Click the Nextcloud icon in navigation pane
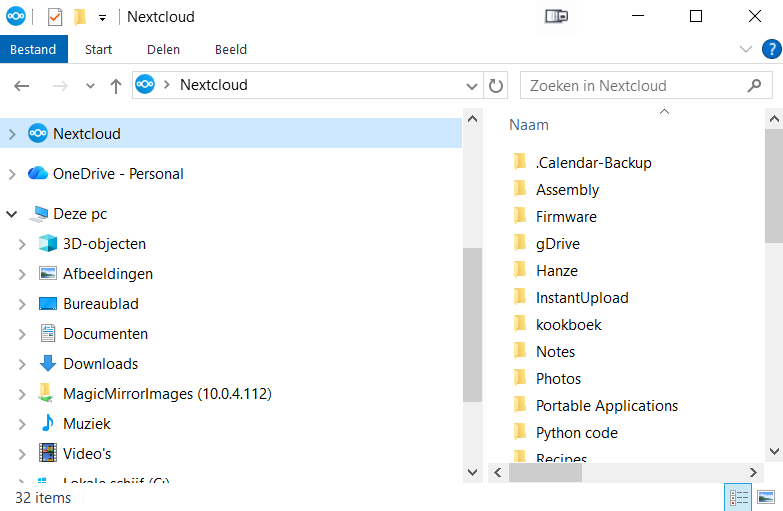 coord(38,134)
